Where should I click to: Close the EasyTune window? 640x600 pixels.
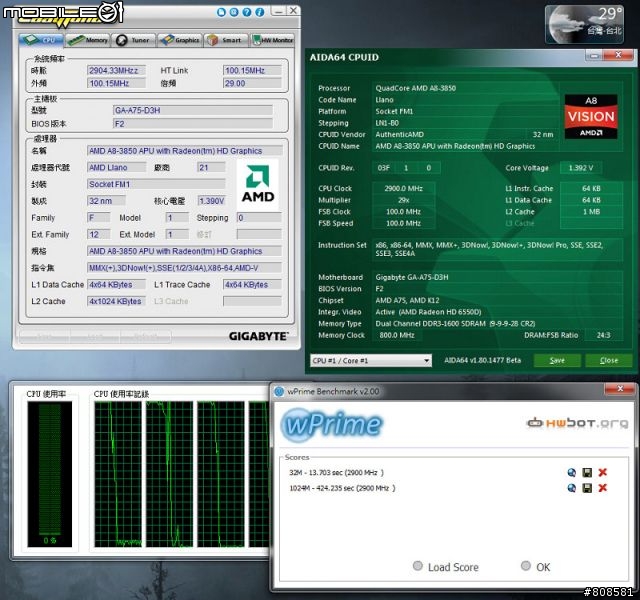click(293, 11)
